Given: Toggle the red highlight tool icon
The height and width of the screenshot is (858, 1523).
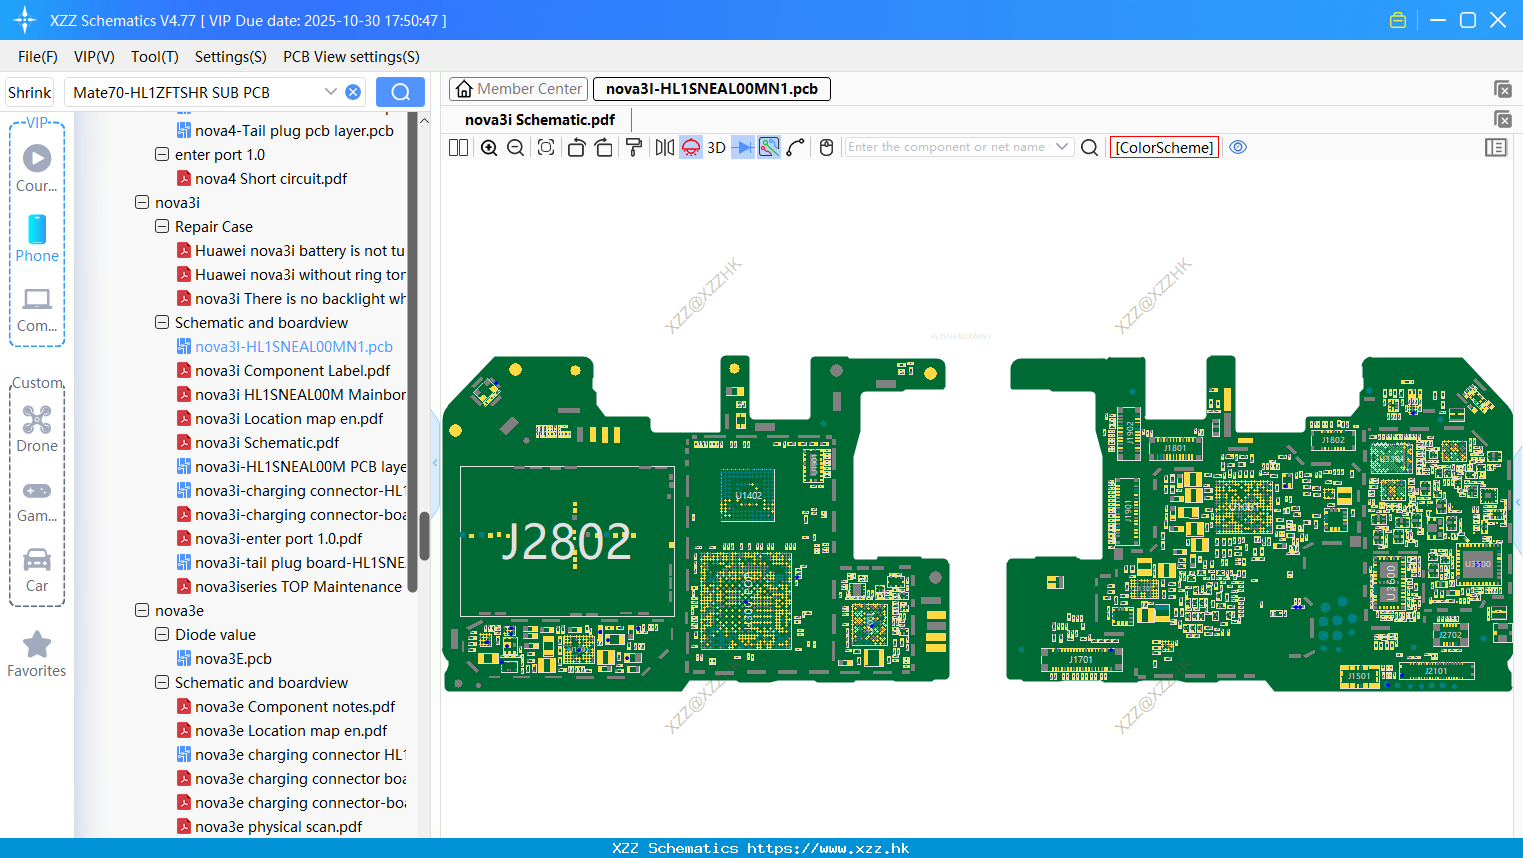Looking at the screenshot, I should click(x=691, y=147).
